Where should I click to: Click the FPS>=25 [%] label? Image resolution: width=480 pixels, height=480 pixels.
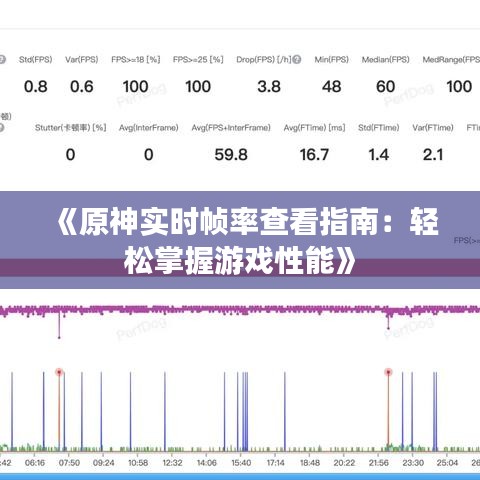tap(198, 60)
